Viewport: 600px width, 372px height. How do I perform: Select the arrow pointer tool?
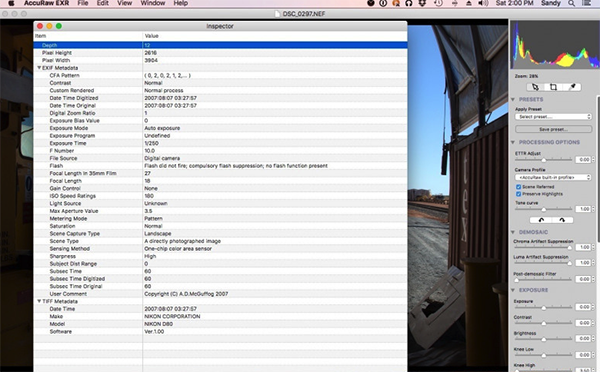[535, 87]
